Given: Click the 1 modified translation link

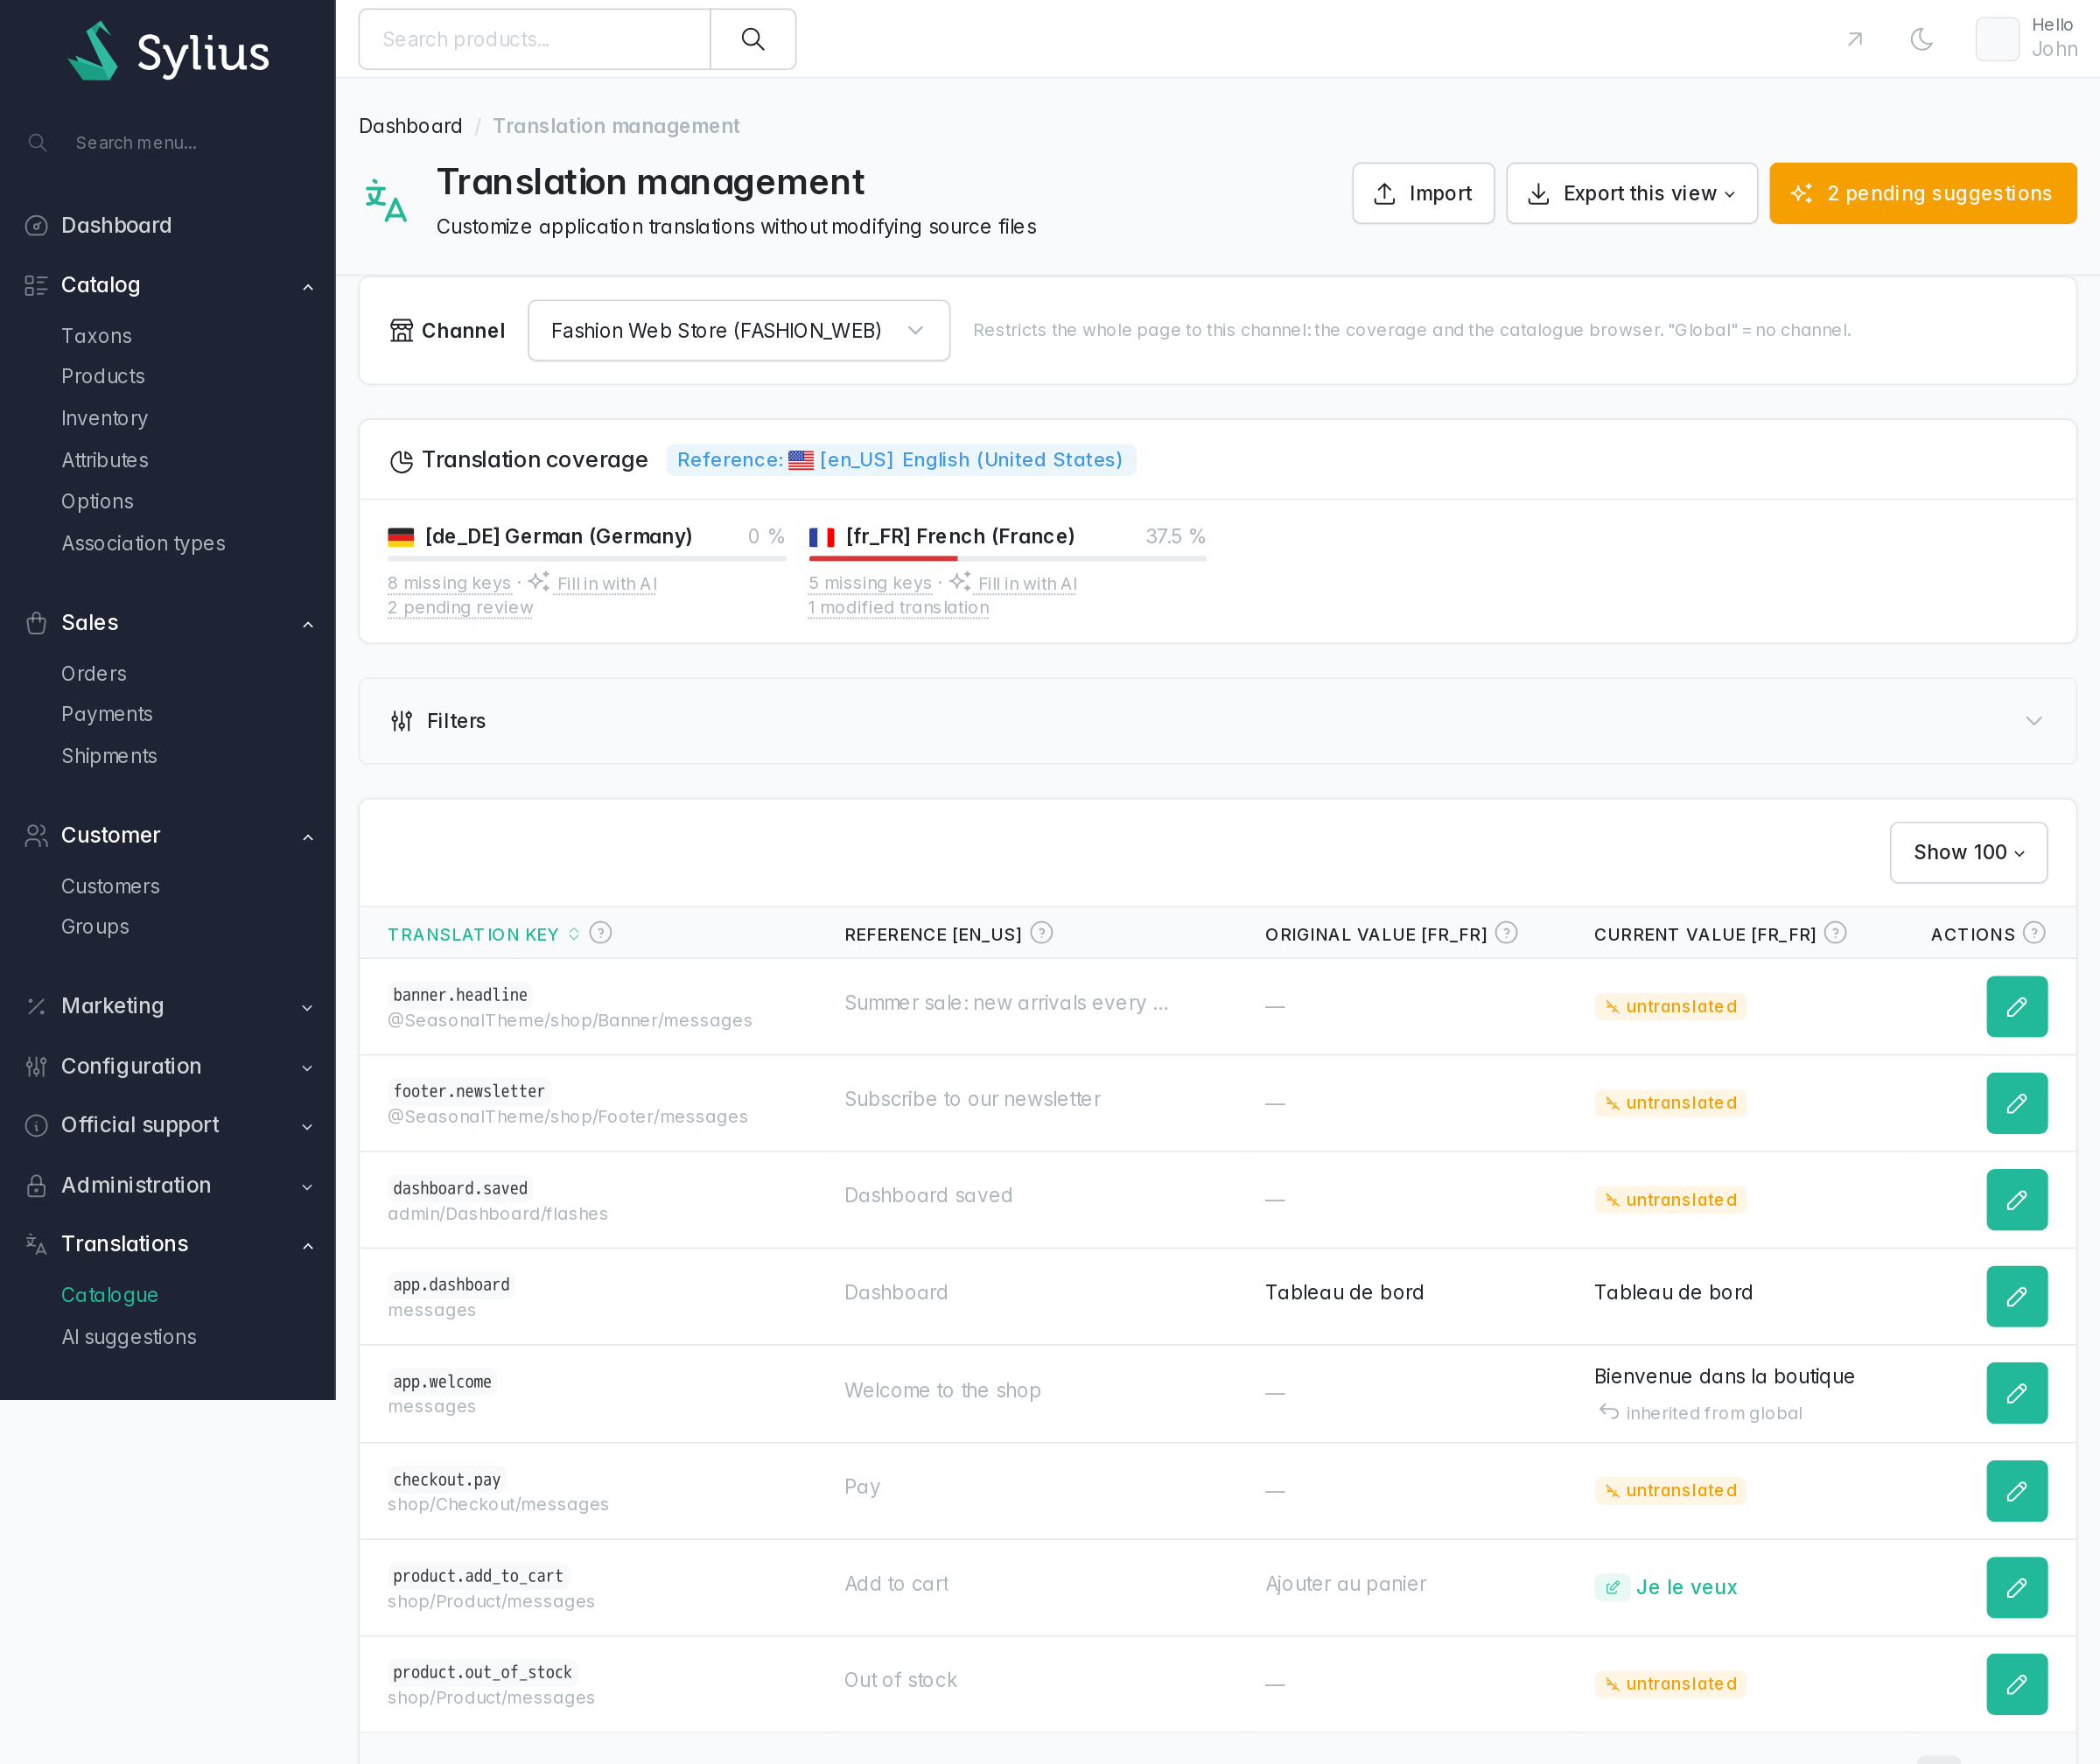Looking at the screenshot, I should tap(898, 607).
